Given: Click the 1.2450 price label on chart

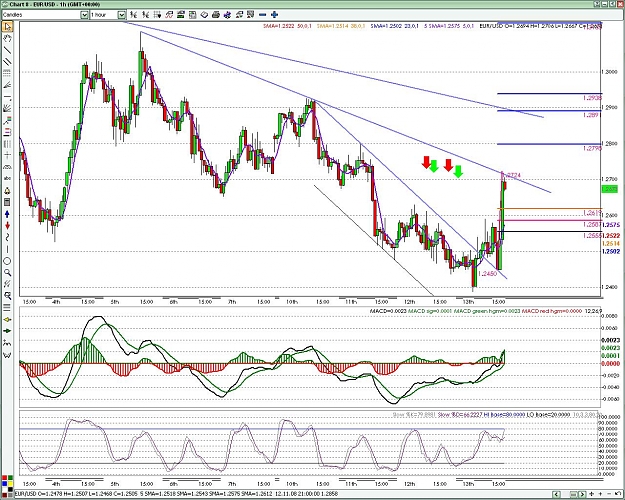Looking at the screenshot, I should tap(487, 274).
